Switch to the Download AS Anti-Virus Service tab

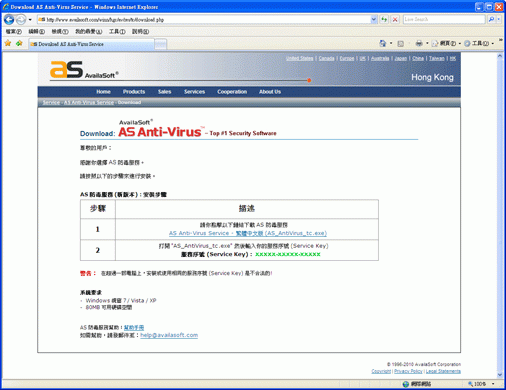pos(91,44)
